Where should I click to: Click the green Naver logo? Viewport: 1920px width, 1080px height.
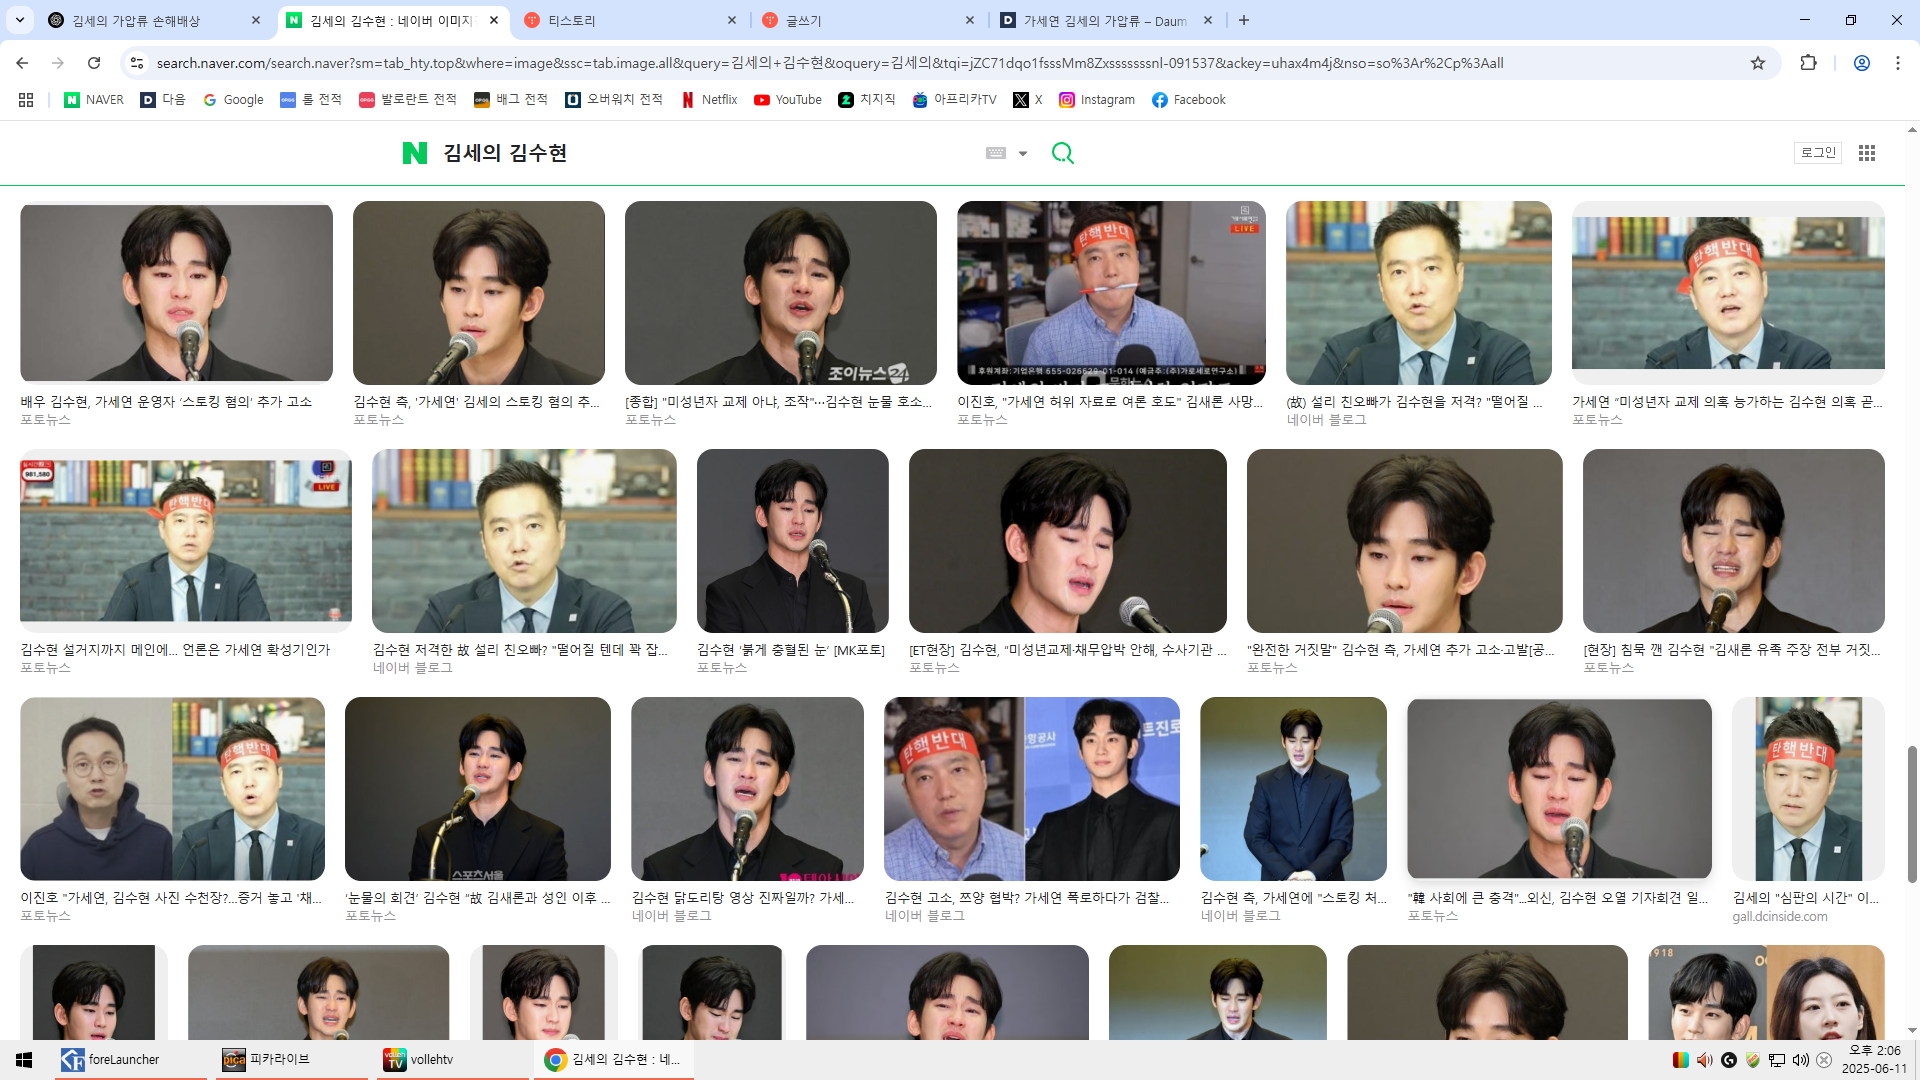tap(414, 153)
